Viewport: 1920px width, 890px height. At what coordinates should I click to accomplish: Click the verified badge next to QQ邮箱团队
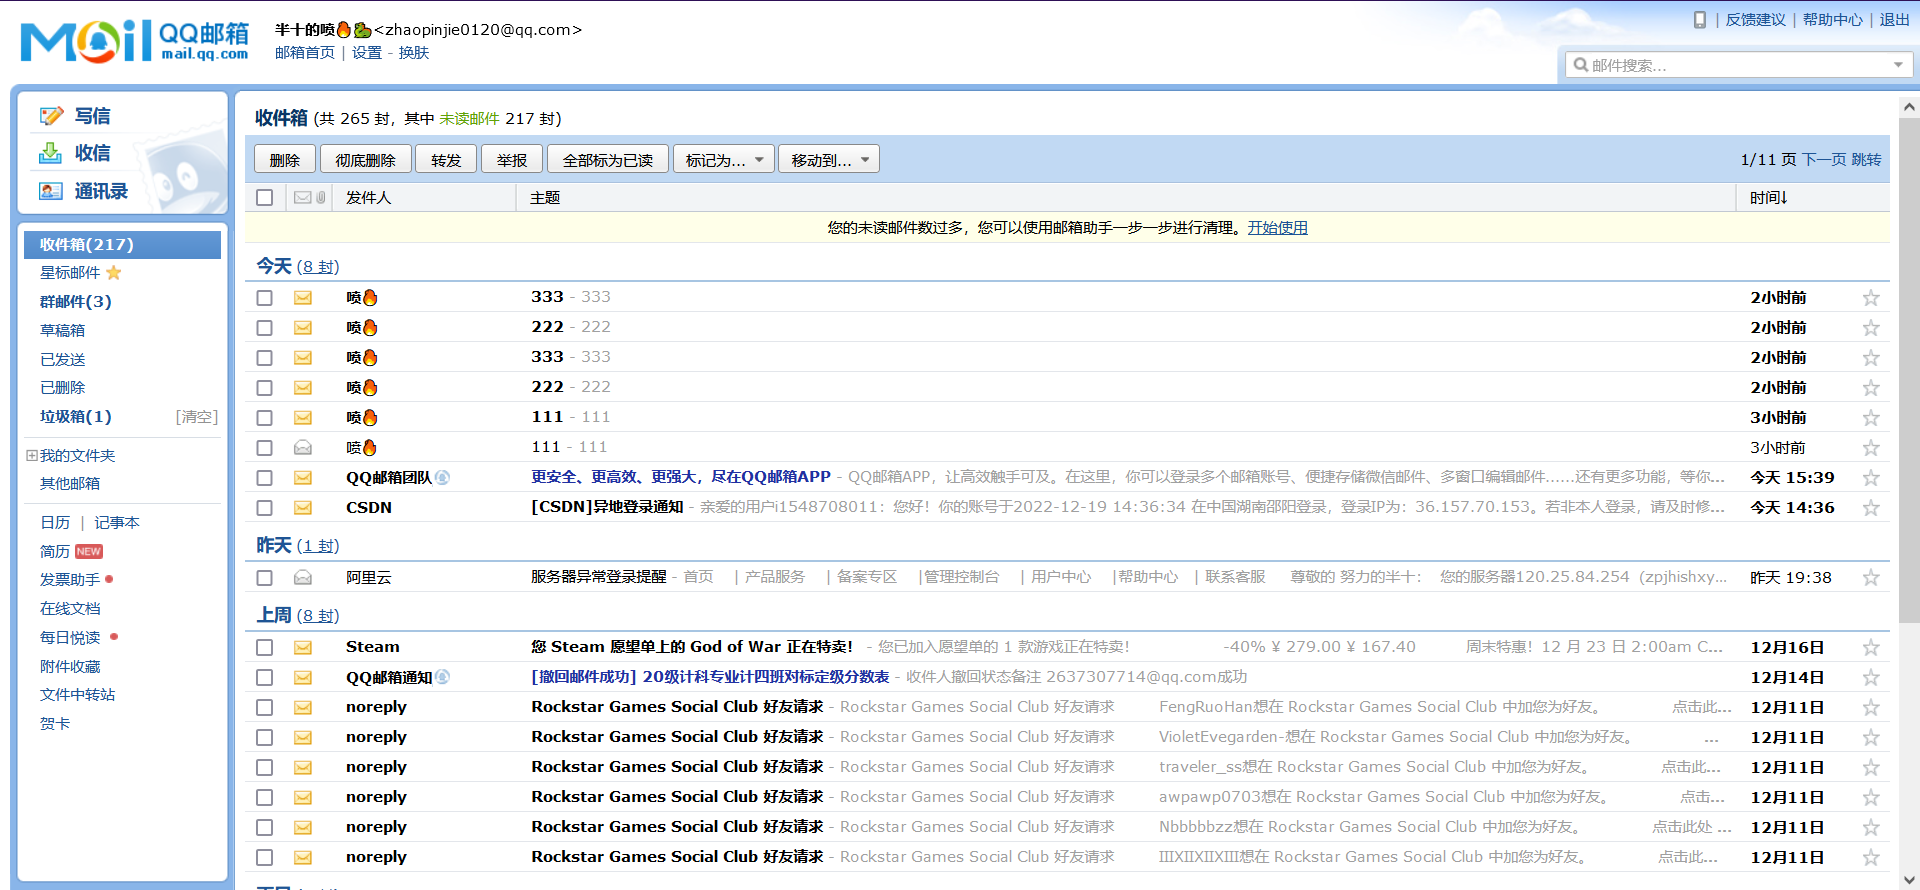(443, 478)
